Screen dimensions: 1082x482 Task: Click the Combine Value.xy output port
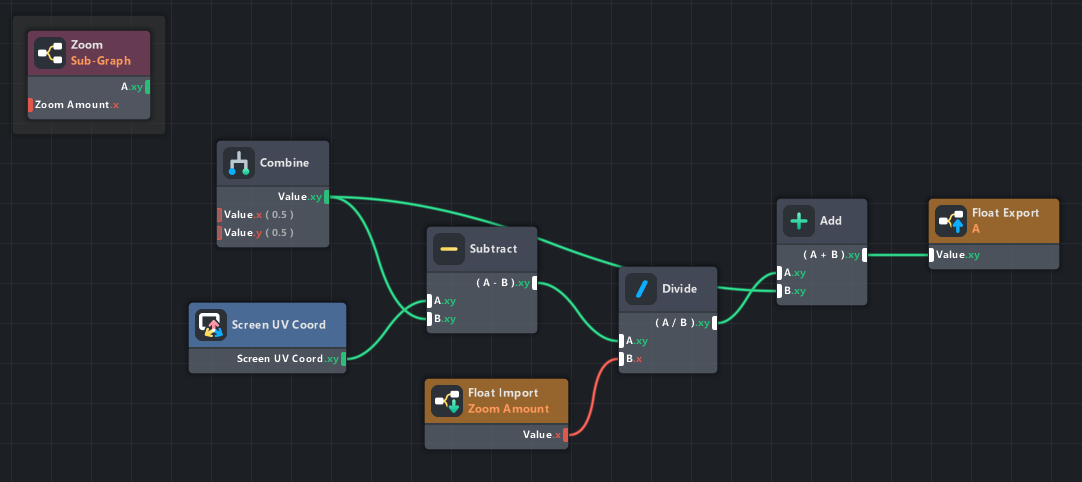(326, 197)
